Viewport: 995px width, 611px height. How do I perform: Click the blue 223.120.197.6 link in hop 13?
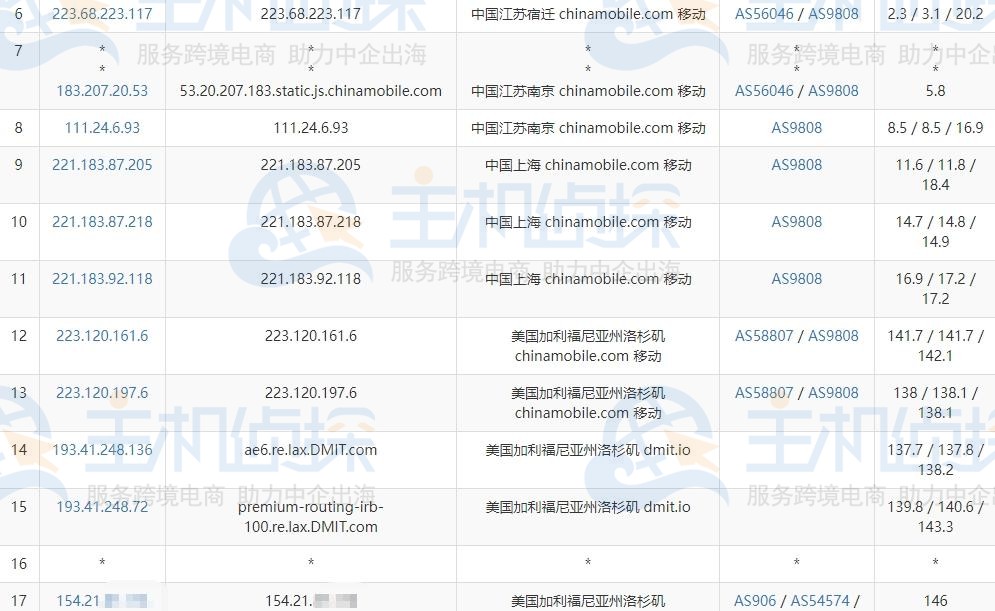pyautogui.click(x=102, y=393)
